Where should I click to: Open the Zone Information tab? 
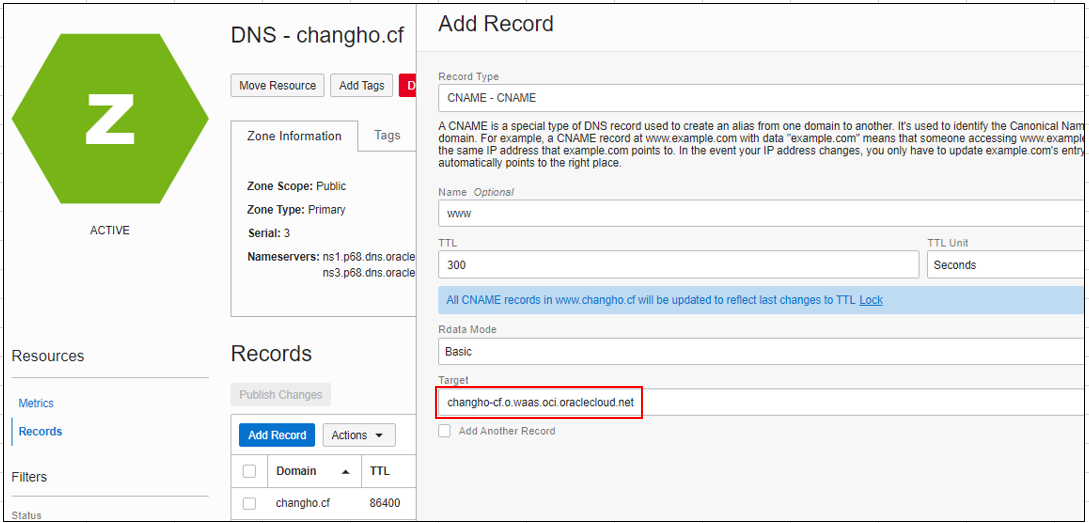(x=294, y=136)
